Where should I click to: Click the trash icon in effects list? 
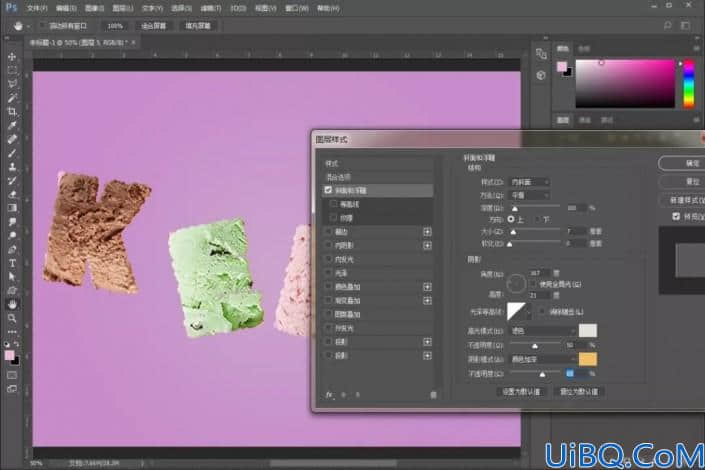[433, 395]
